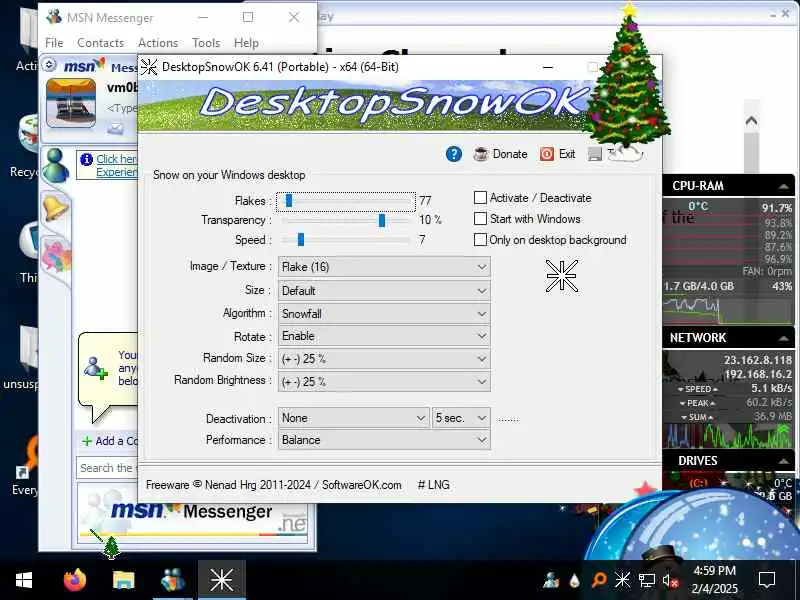Viewport: 800px width, 600px height.
Task: Click the MSN display picture thumbnail
Action: click(x=71, y=103)
